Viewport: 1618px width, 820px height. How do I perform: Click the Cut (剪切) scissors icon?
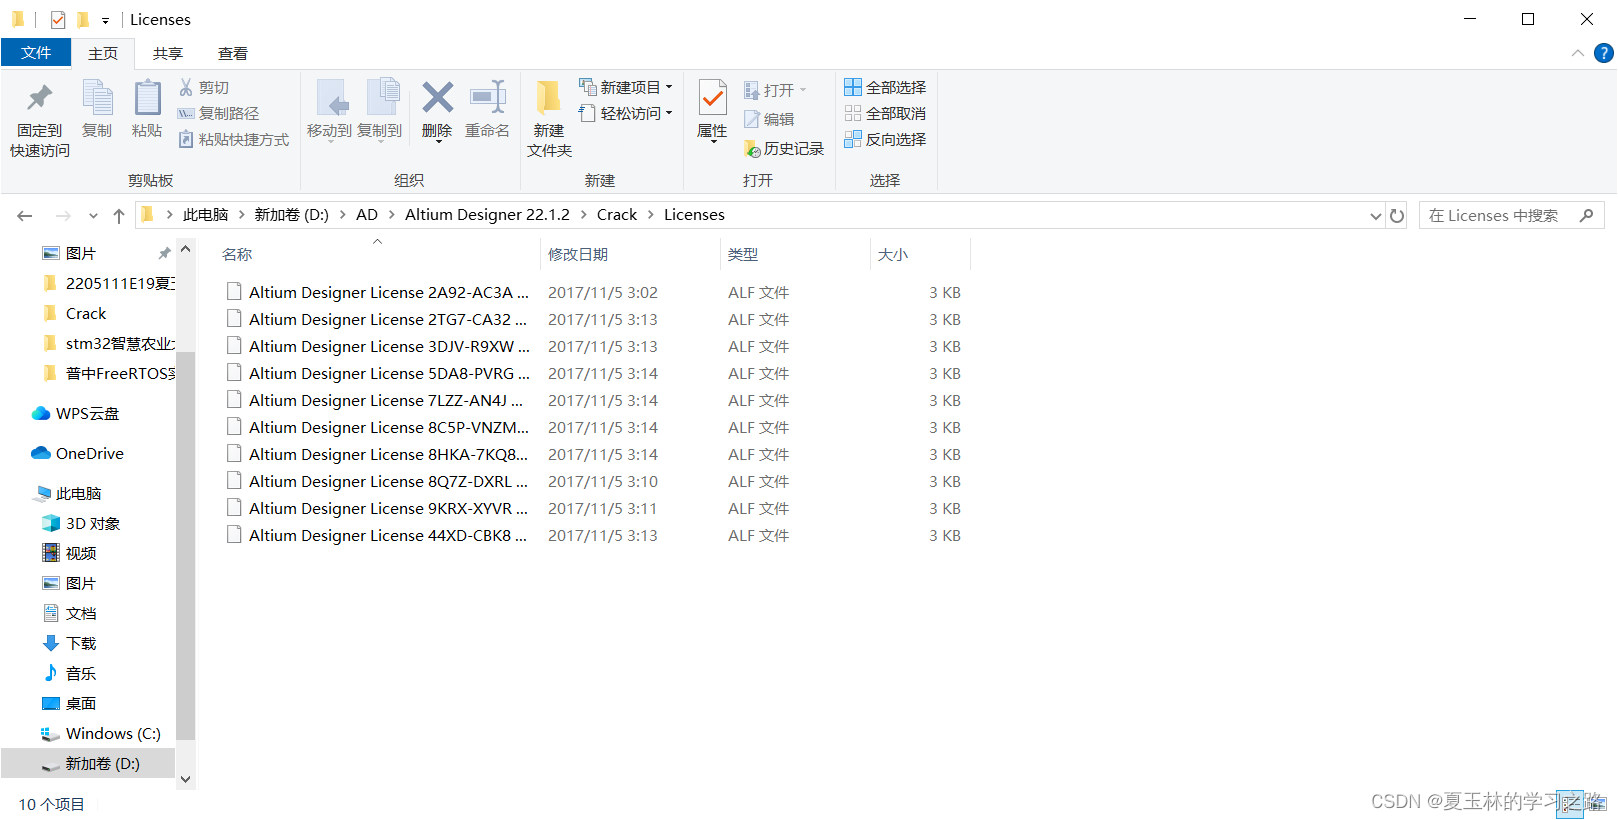[186, 87]
